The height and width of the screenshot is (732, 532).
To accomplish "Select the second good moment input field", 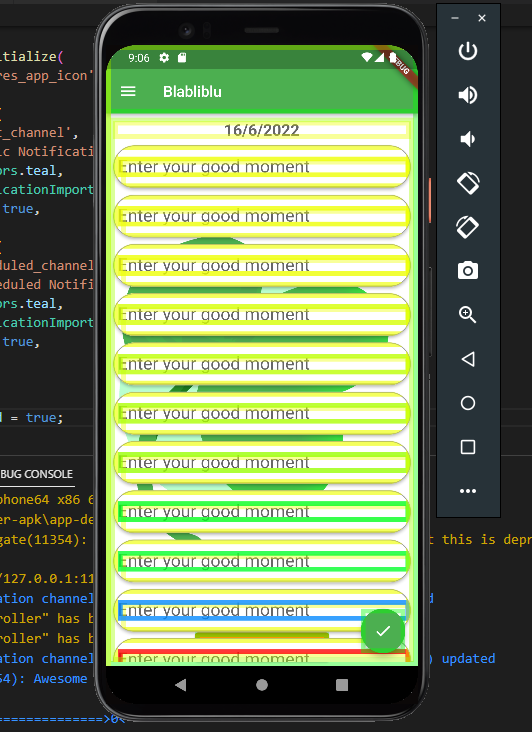I will coord(262,216).
